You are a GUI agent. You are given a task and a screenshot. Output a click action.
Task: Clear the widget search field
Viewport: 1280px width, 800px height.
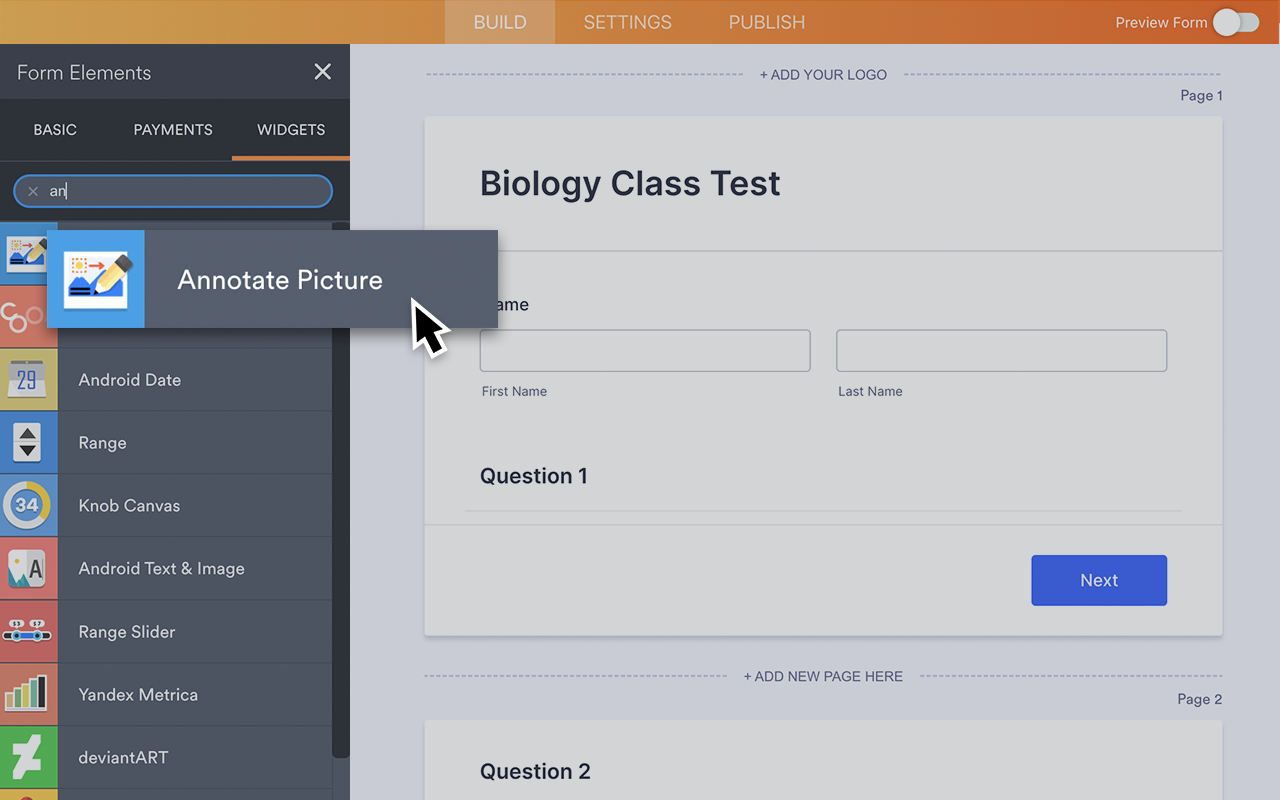33,191
